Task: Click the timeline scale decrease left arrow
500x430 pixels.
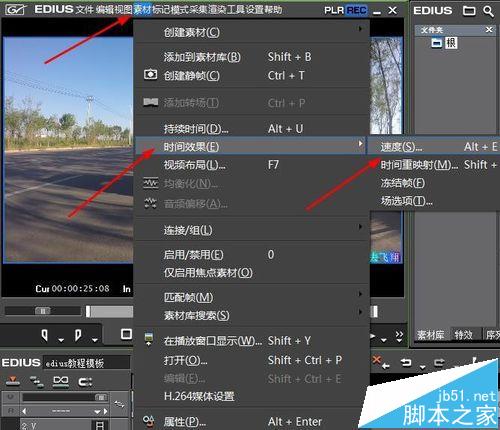Action: (x=24, y=411)
